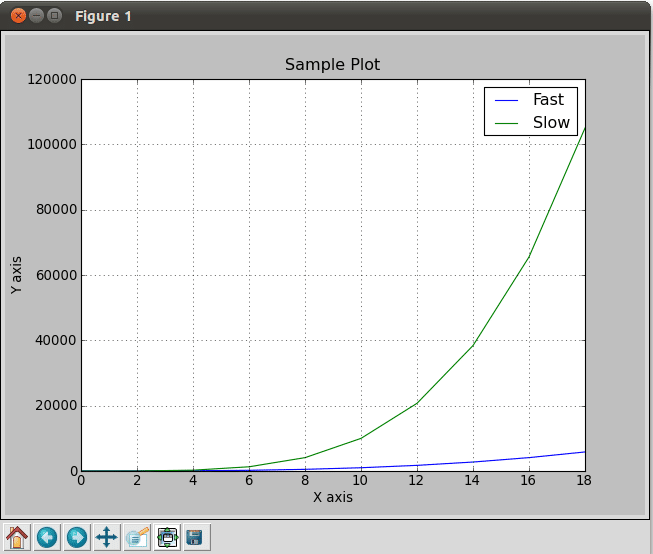This screenshot has height=554, width=653.
Task: Click the Y axis label
Action: pos(16,274)
